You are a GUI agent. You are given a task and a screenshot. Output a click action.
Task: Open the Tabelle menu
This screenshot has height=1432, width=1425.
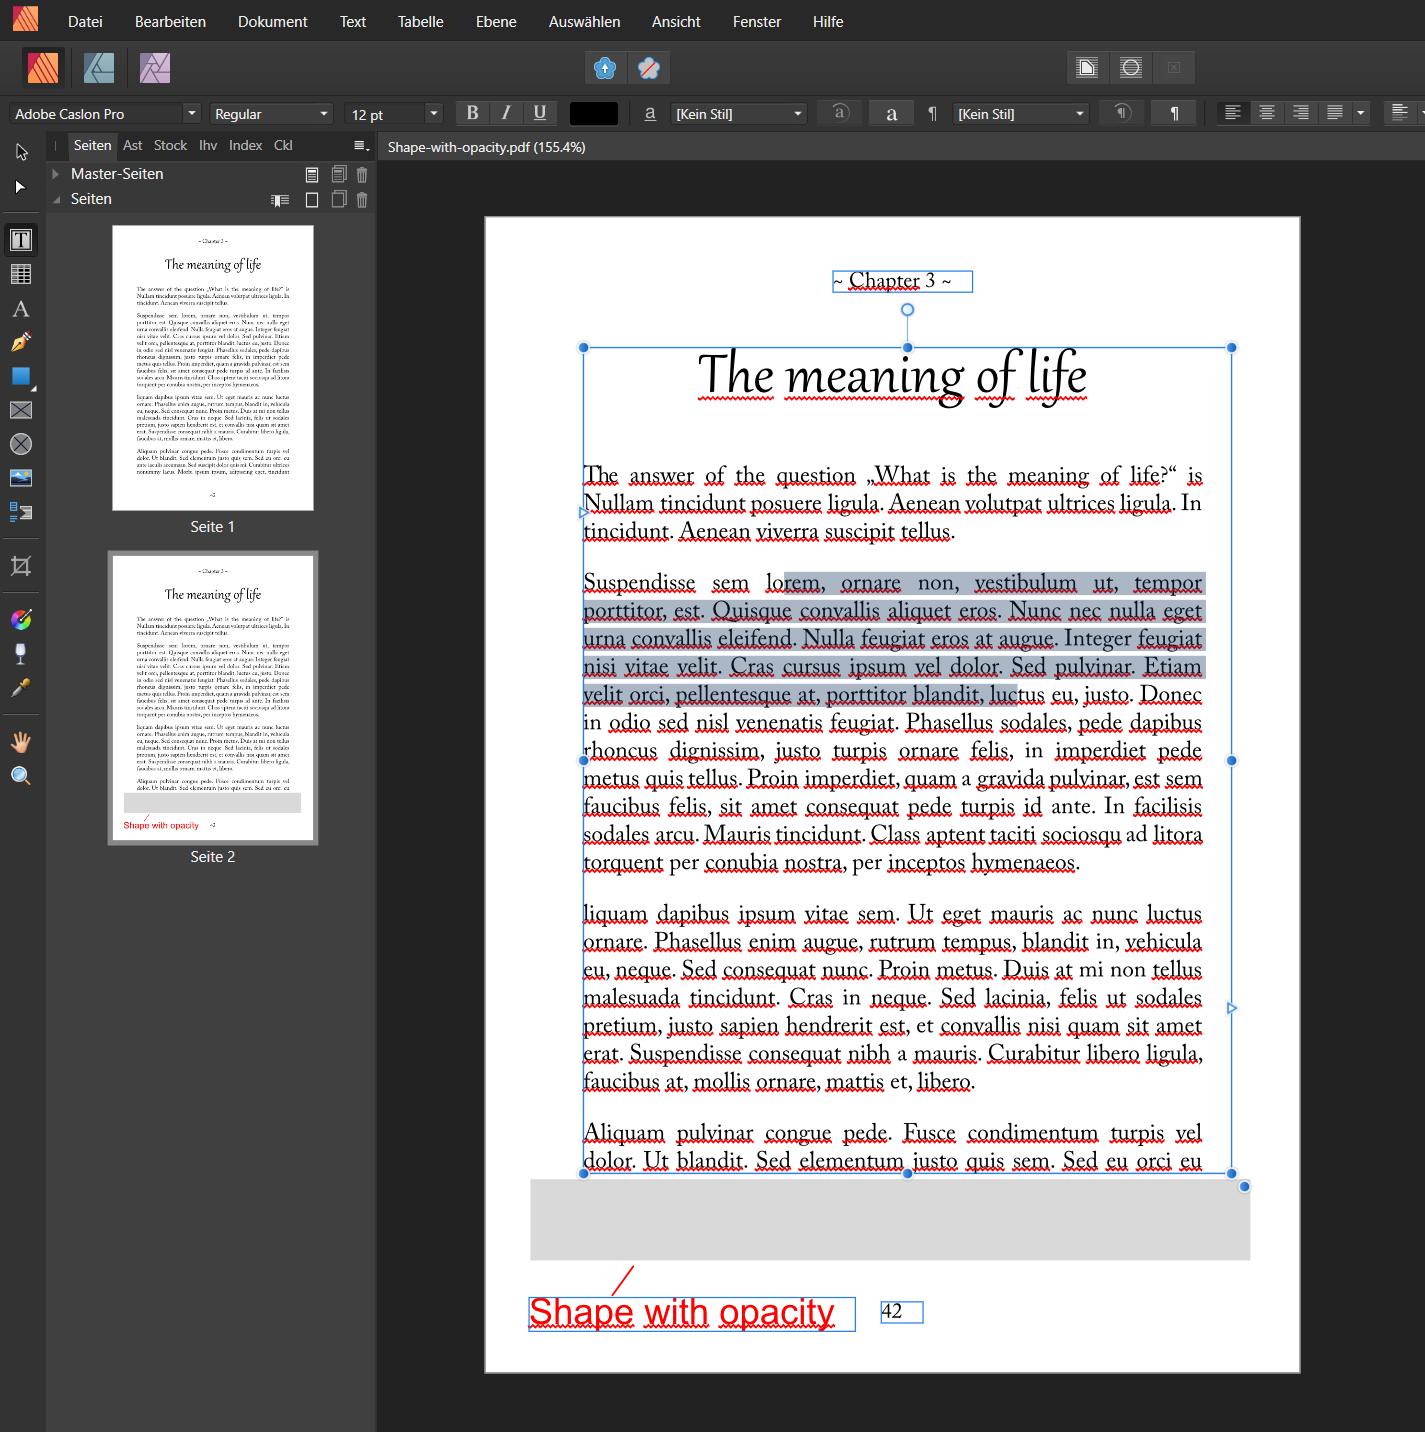pyautogui.click(x=421, y=21)
